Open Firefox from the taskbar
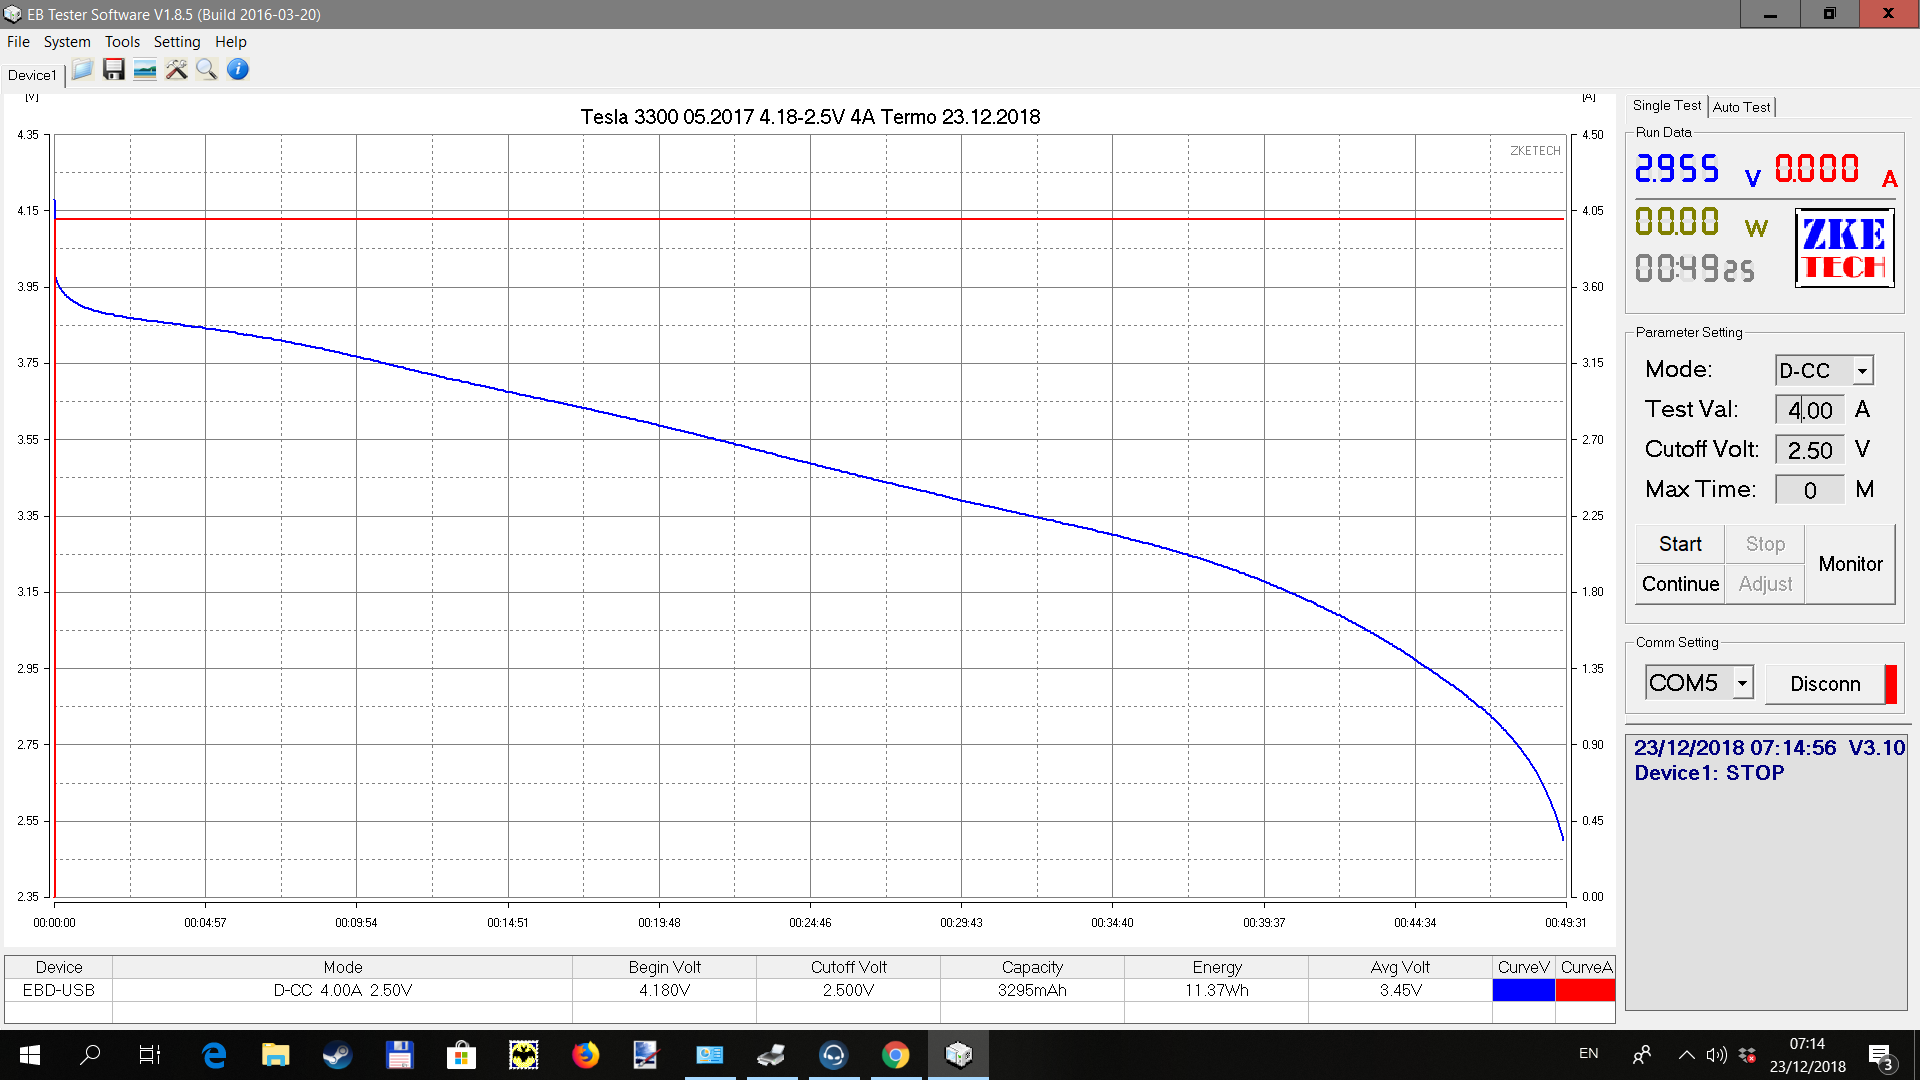The height and width of the screenshot is (1080, 1920). pos(585,1055)
